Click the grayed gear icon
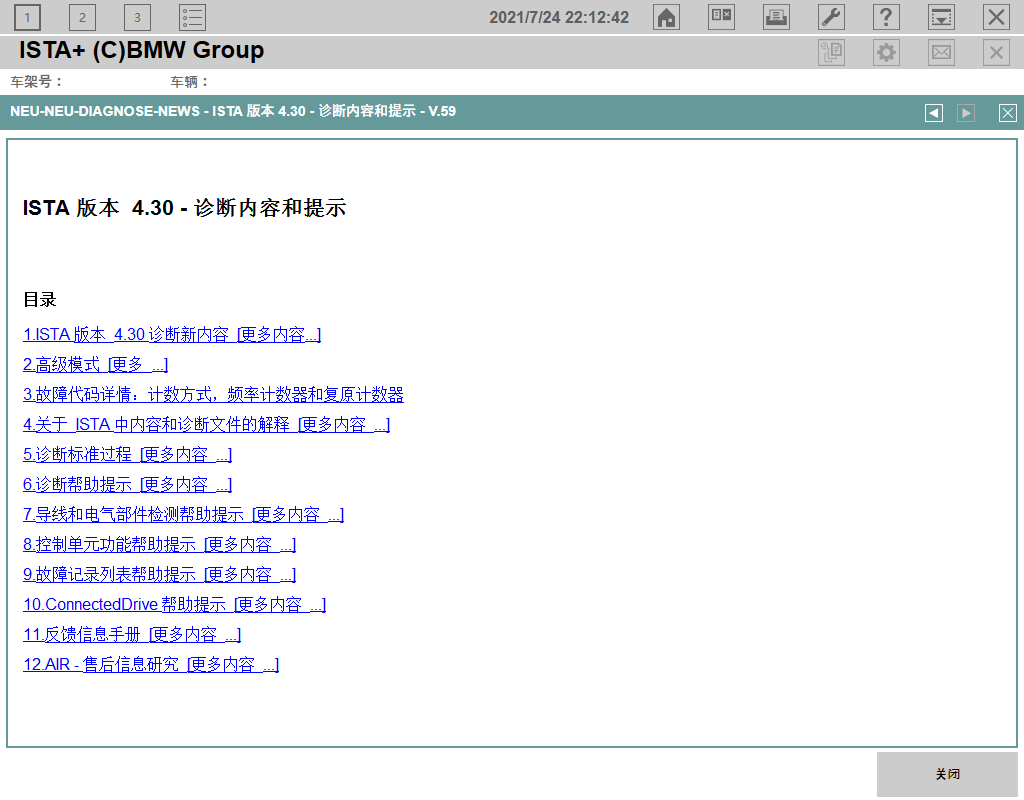Viewport: 1024px width, 800px height. [x=886, y=52]
